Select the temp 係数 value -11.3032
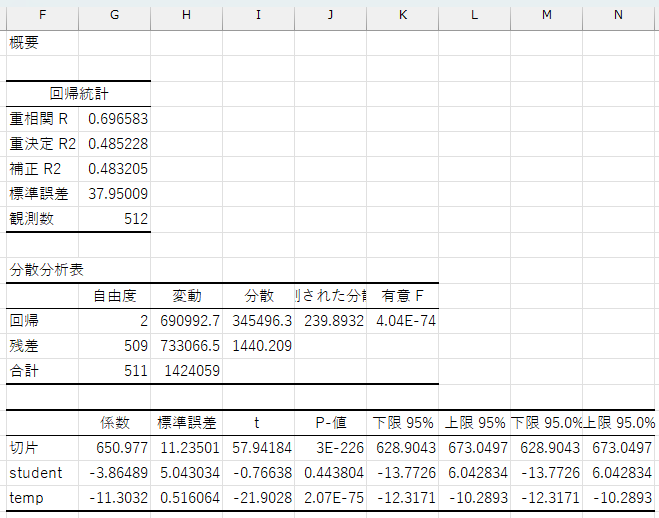Viewport: 659px width, 518px height. coord(117,497)
